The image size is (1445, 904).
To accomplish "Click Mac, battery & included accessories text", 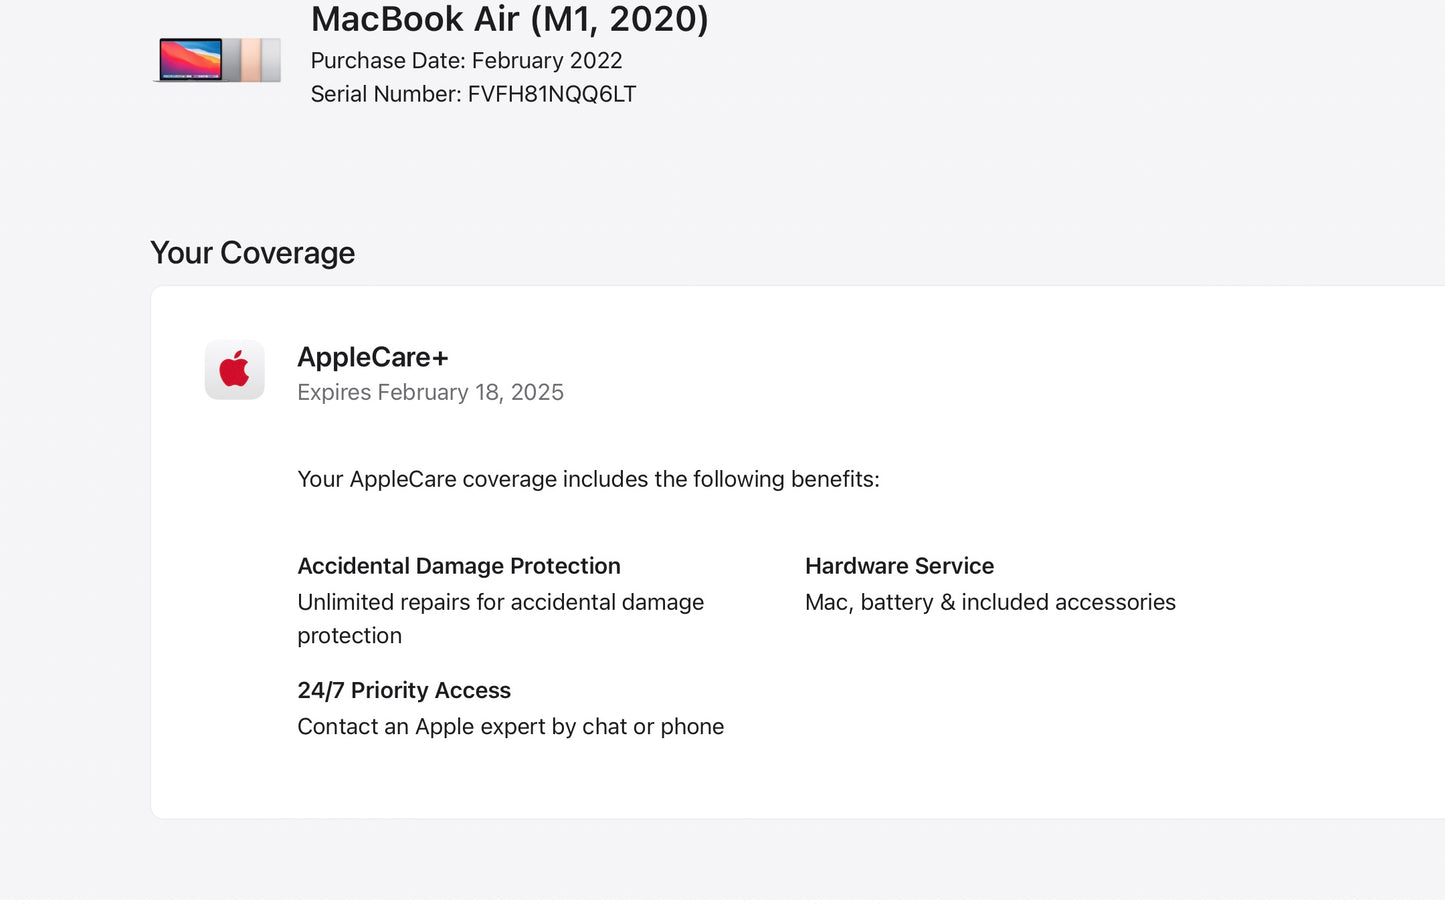I will pos(990,602).
